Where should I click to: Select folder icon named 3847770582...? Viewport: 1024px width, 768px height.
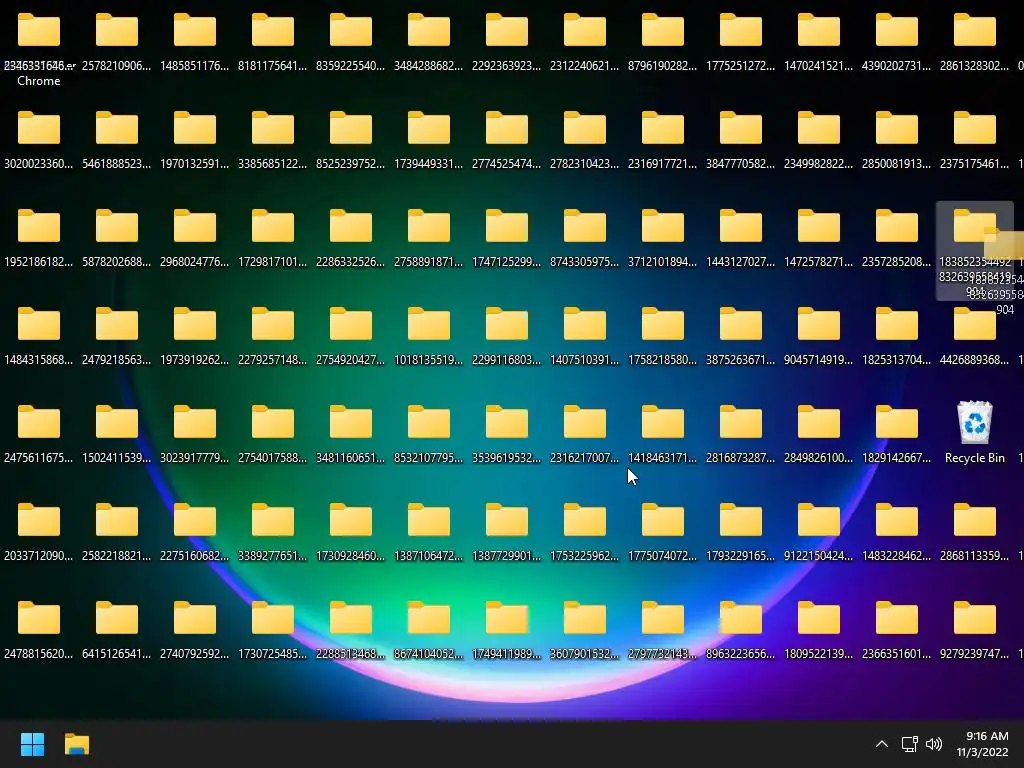741,129
